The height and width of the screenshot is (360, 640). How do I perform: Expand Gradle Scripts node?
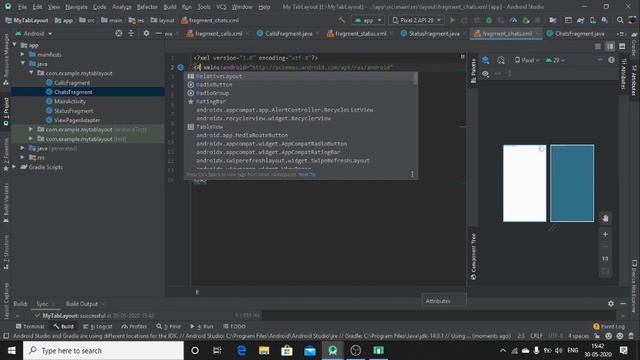click(x=15, y=167)
